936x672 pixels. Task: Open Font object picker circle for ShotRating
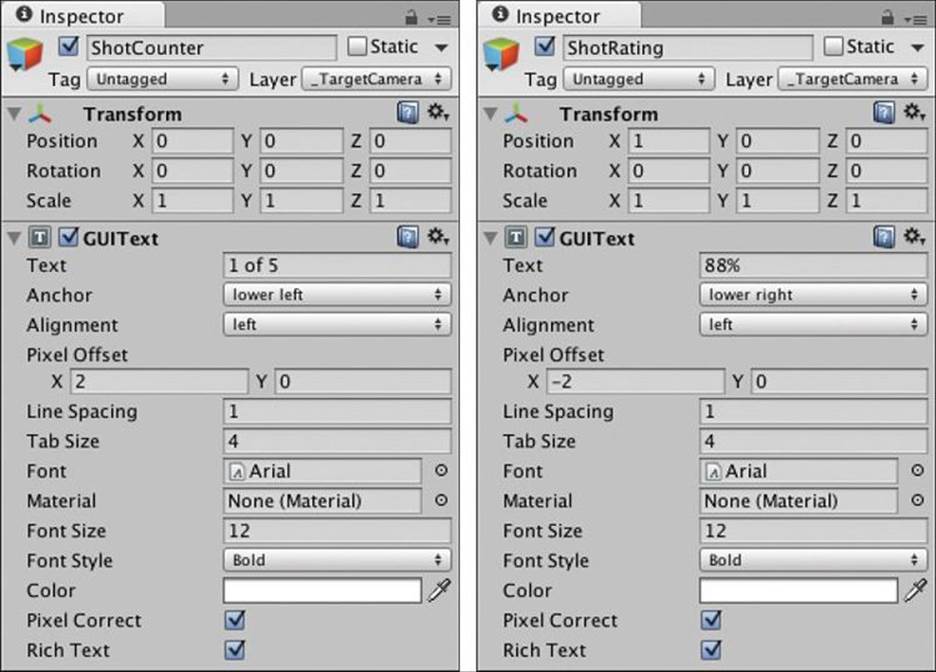click(x=917, y=470)
